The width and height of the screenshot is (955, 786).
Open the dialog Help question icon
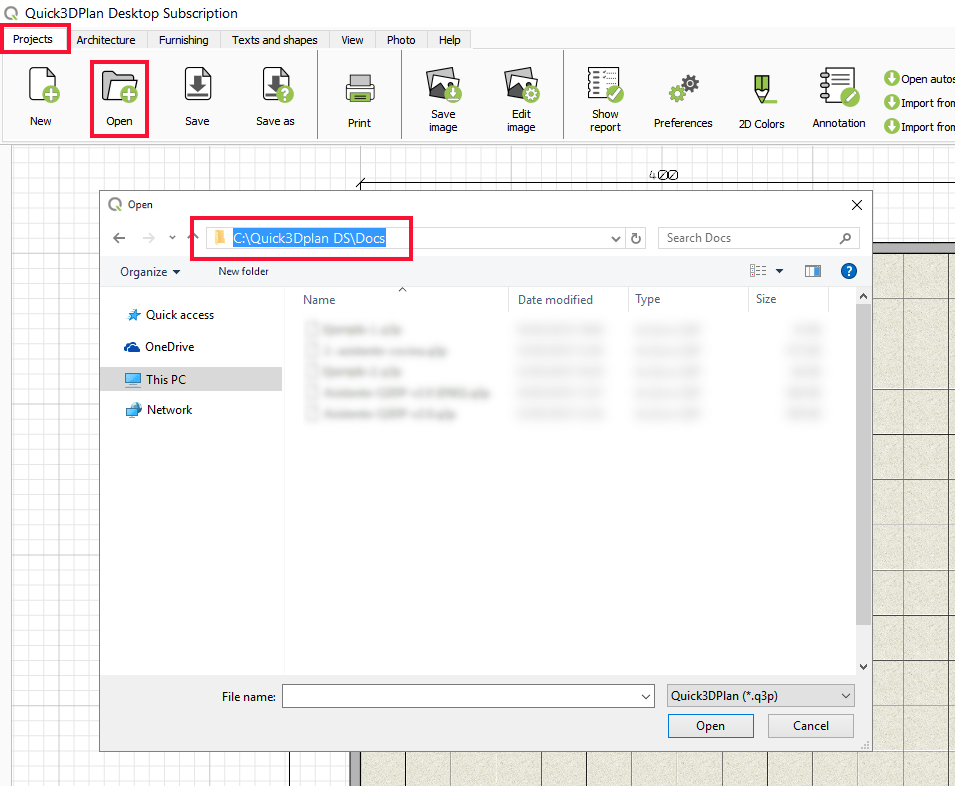coord(848,271)
